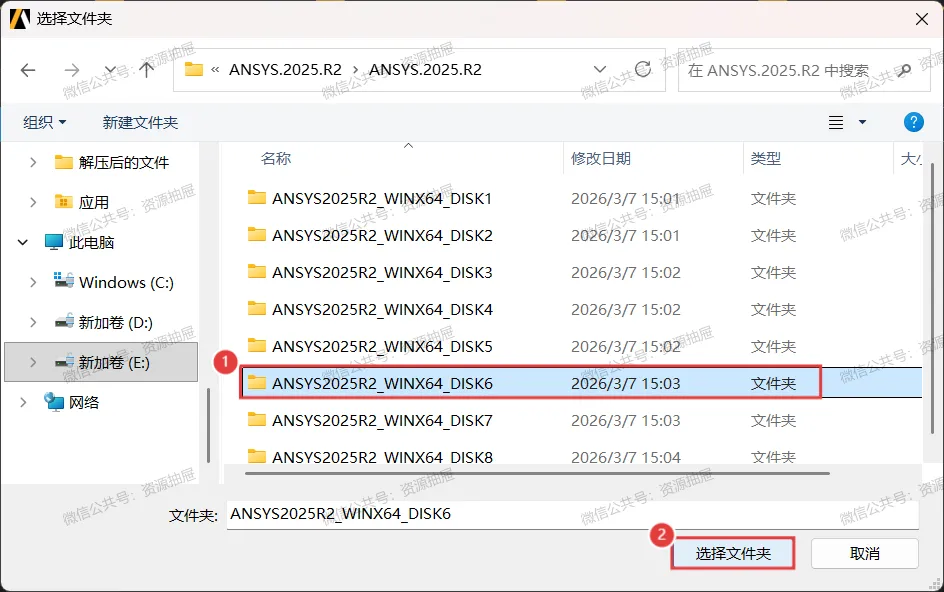This screenshot has height=592, width=944.
Task: Click the Forward navigation arrow
Action: (72, 70)
